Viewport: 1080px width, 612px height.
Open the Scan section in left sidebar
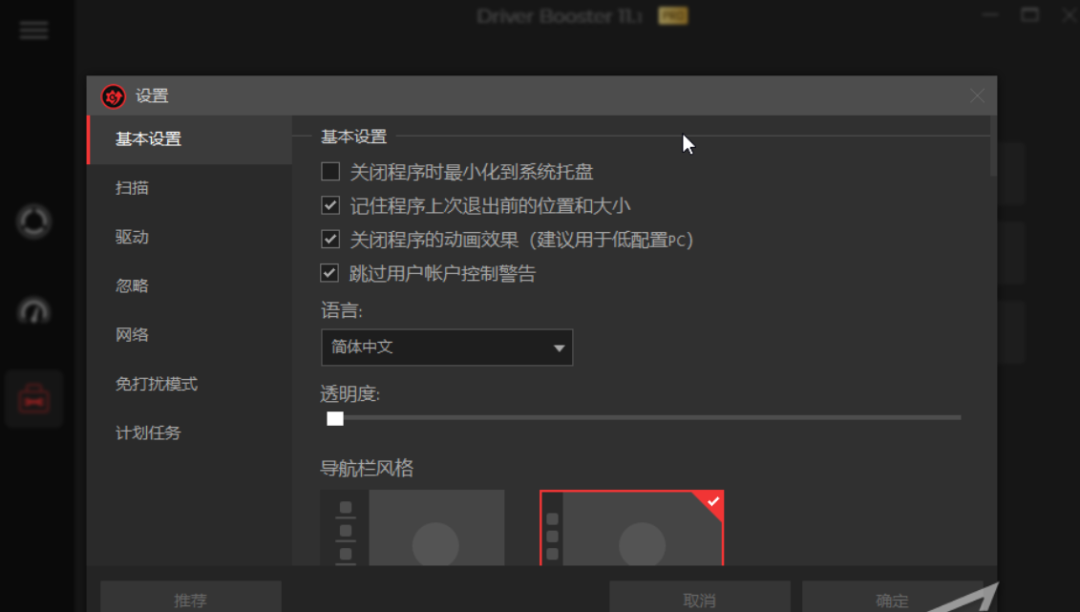point(34,222)
